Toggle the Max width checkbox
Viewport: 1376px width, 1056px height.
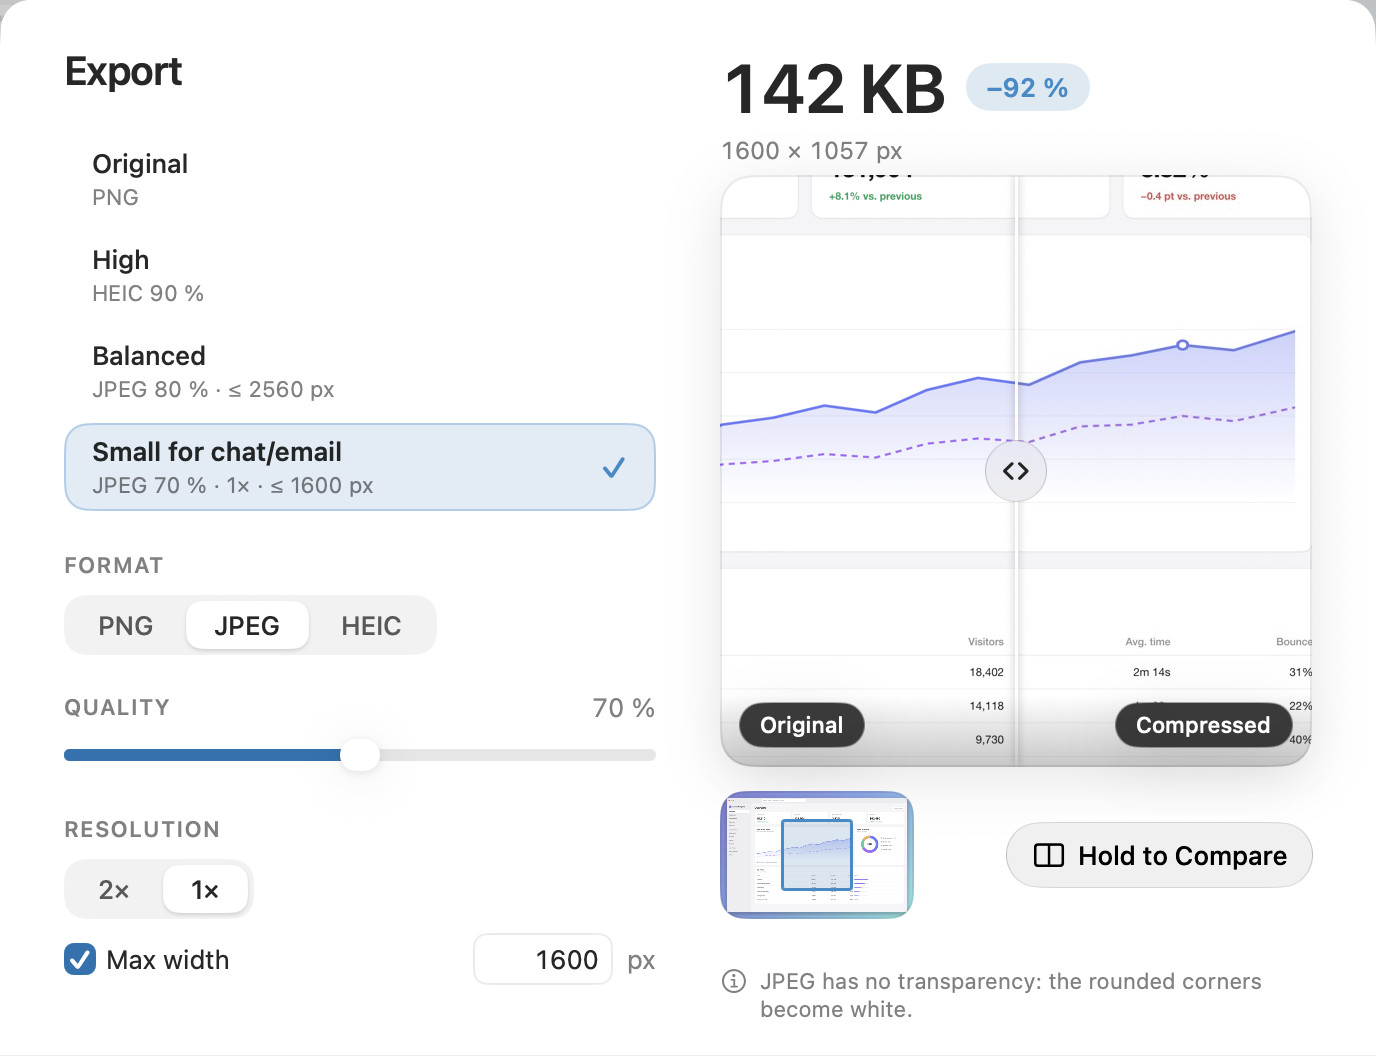point(80,959)
